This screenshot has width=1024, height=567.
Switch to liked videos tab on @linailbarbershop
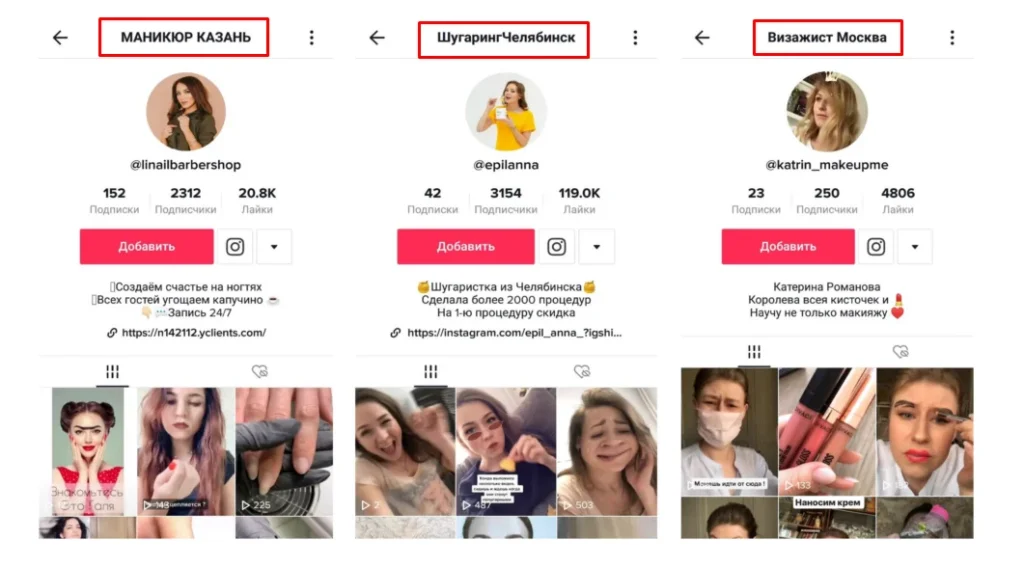(x=259, y=372)
